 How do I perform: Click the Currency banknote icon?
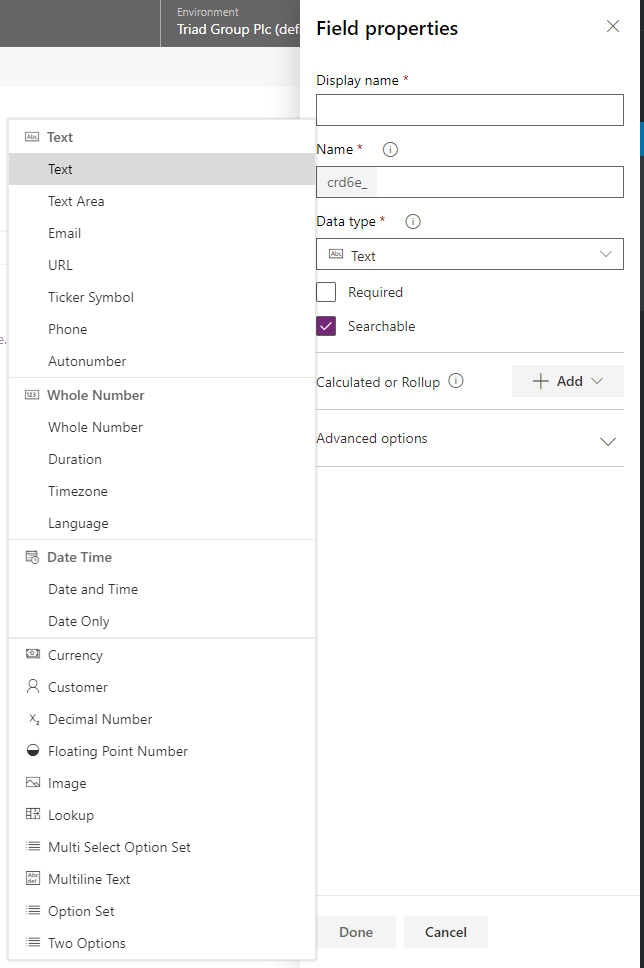pos(33,654)
